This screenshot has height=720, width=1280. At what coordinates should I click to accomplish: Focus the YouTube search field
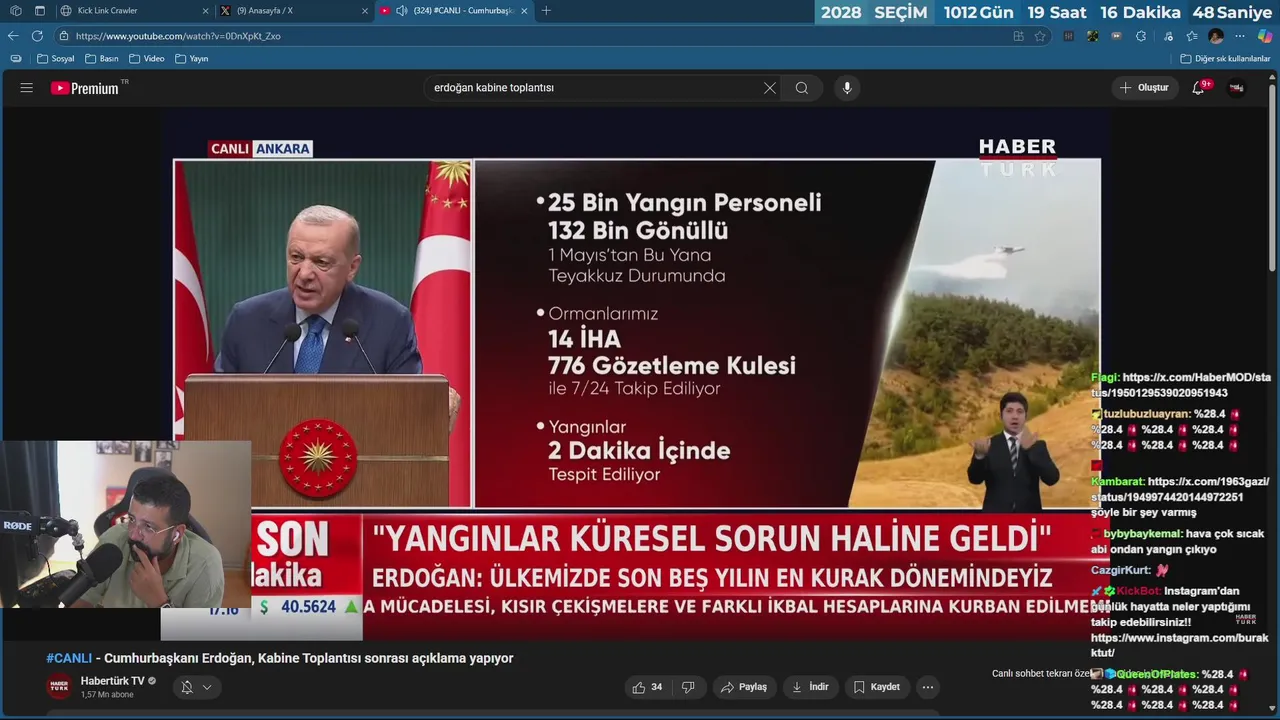[593, 88]
